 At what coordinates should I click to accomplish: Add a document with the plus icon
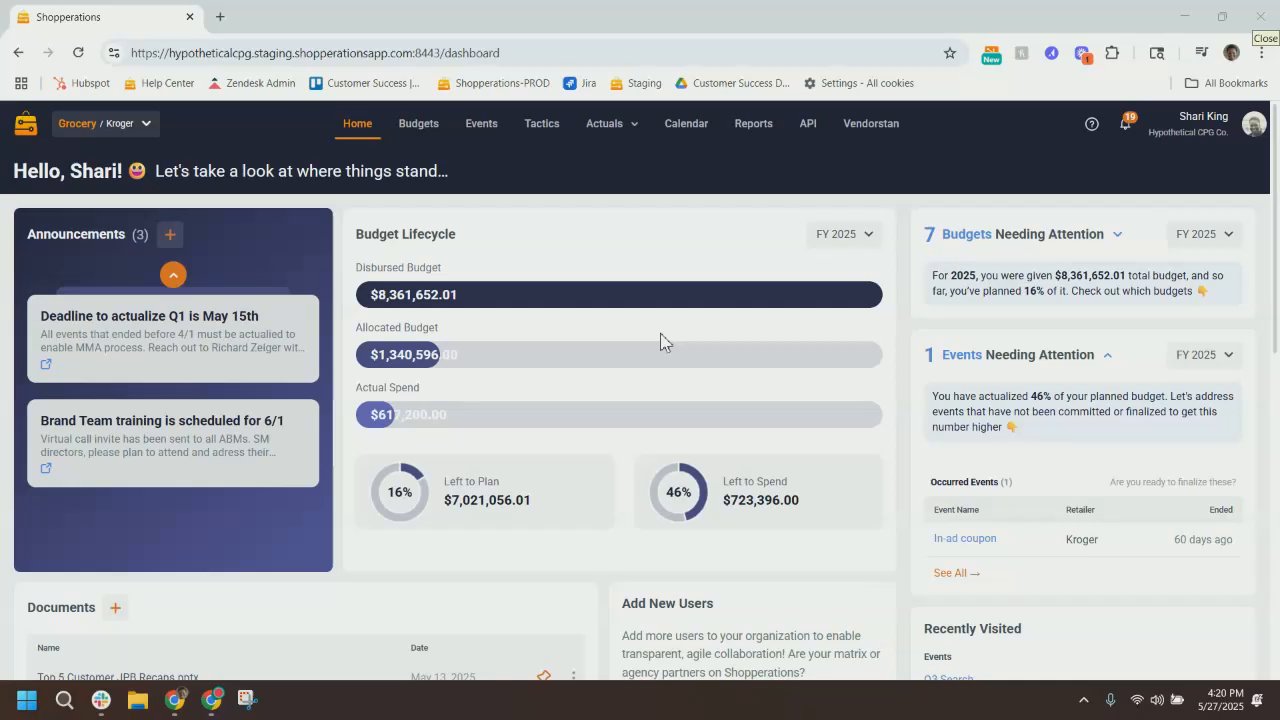pos(115,608)
